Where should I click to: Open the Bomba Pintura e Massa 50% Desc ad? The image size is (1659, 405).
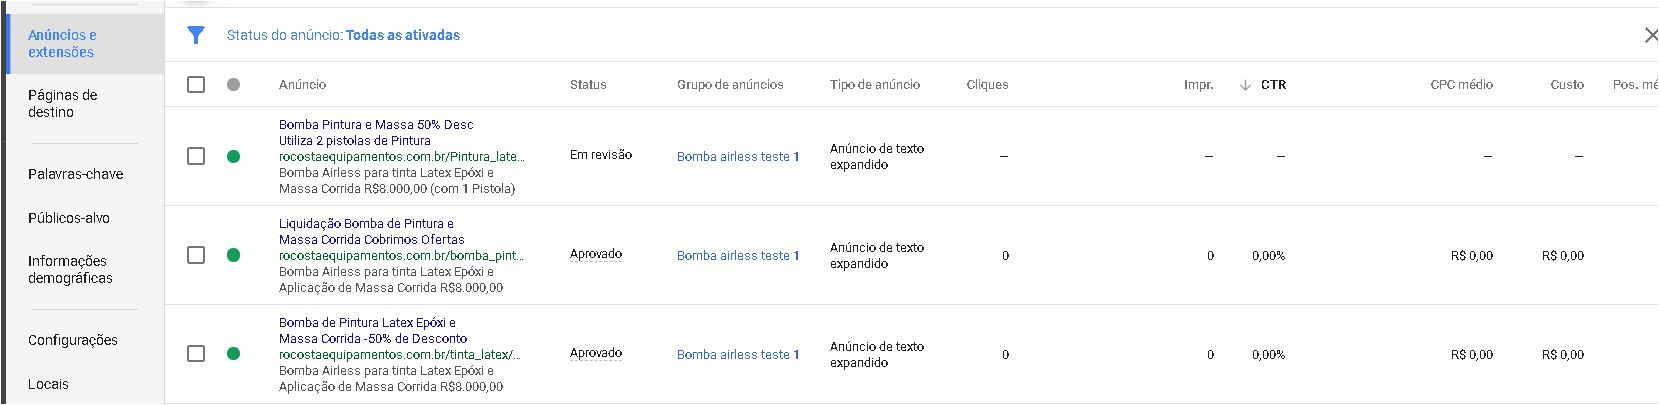coord(376,125)
